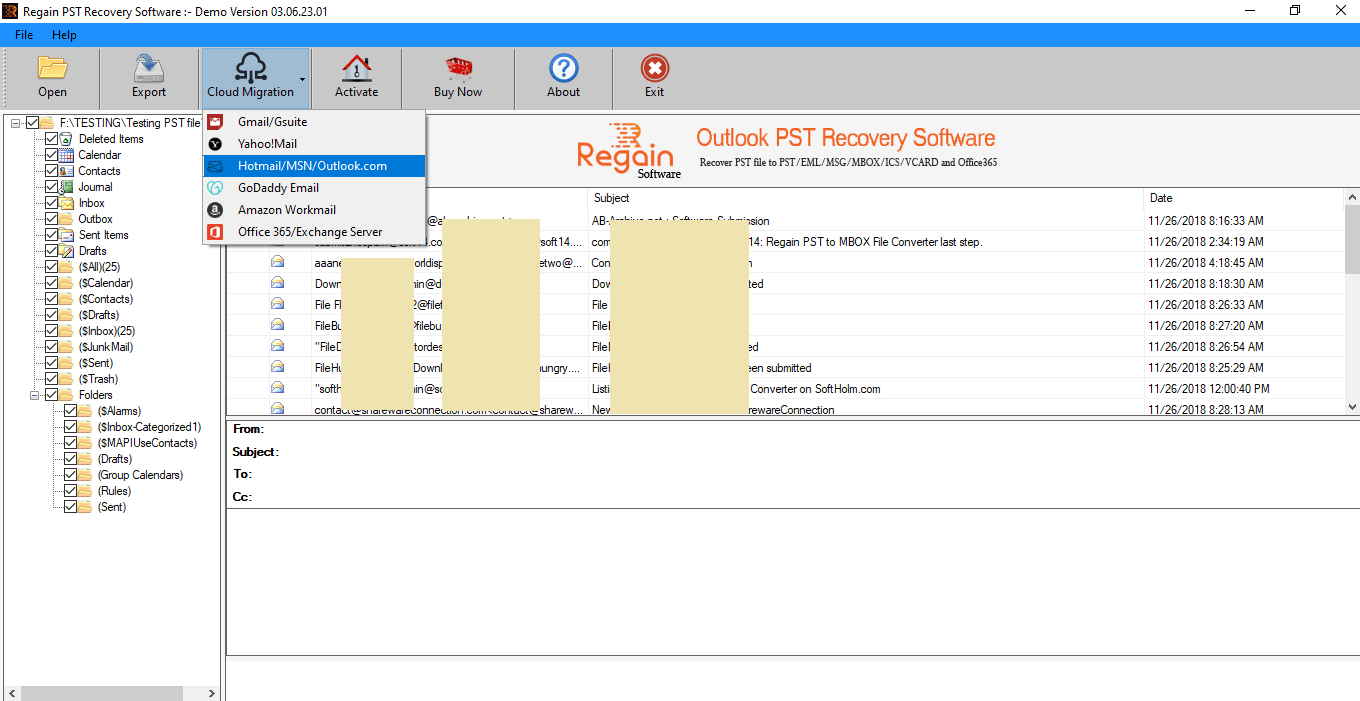Toggle the ($JunkMail) folder checkbox

pos(52,347)
